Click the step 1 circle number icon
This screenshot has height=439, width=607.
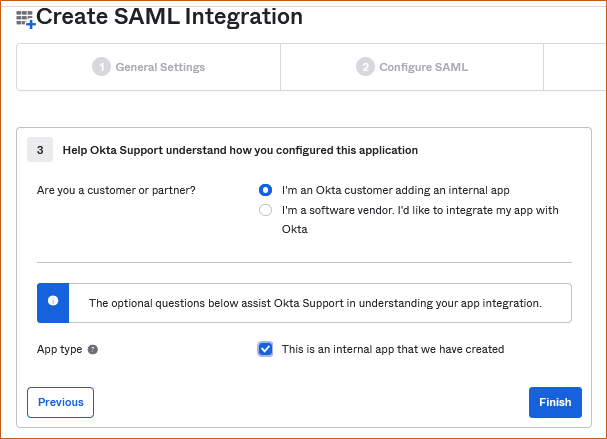coord(101,67)
